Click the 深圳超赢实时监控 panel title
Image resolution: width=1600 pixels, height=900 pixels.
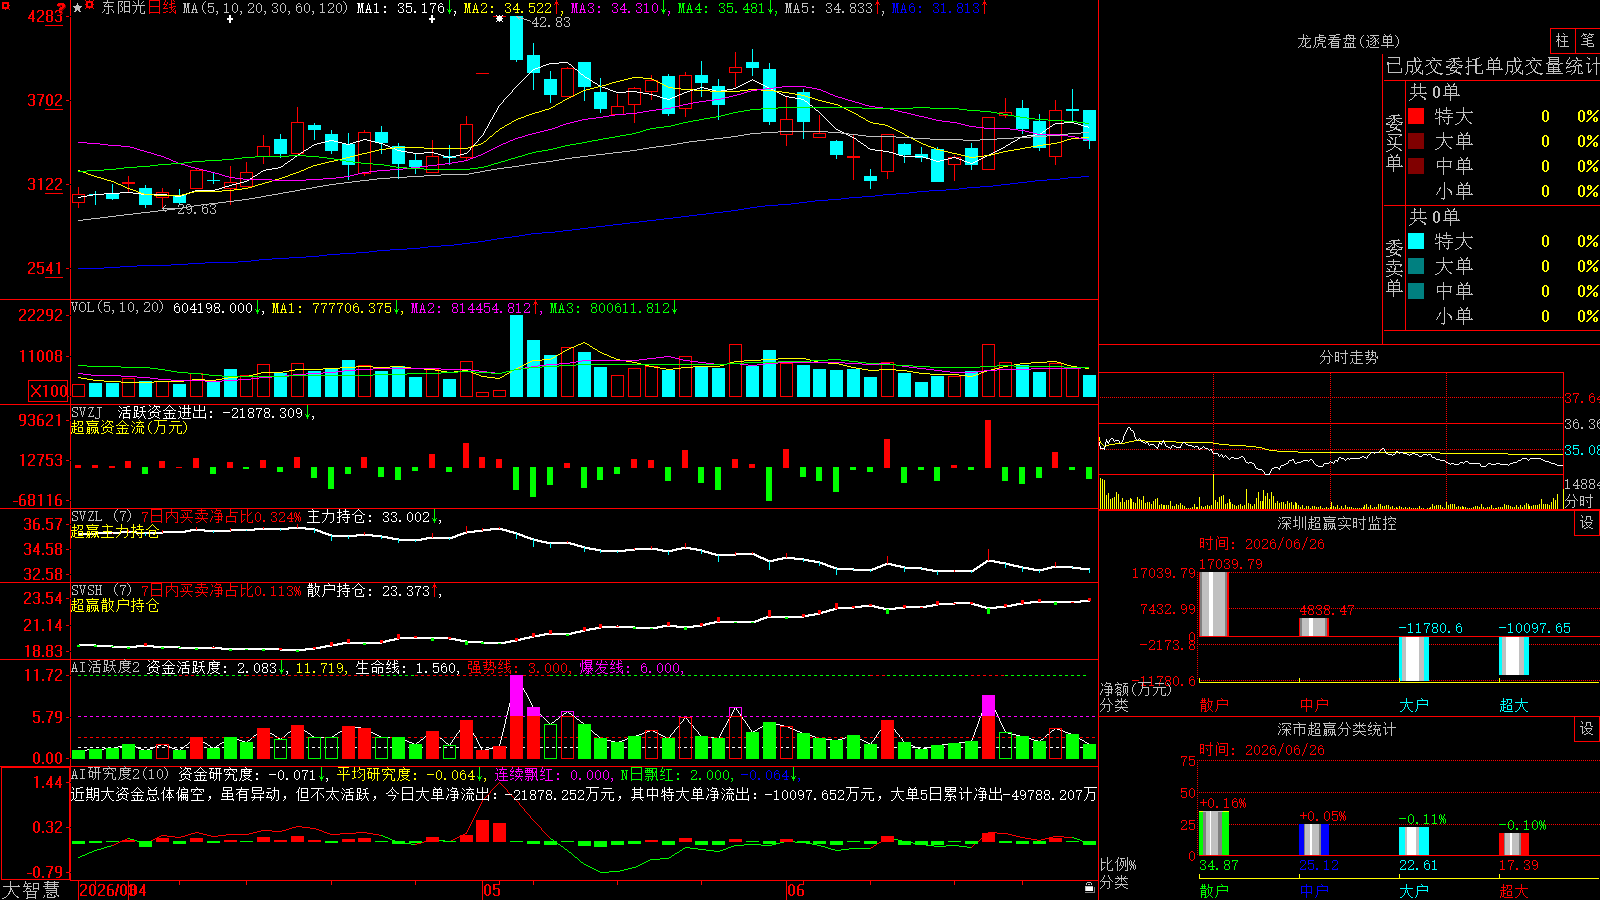[x=1337, y=523]
